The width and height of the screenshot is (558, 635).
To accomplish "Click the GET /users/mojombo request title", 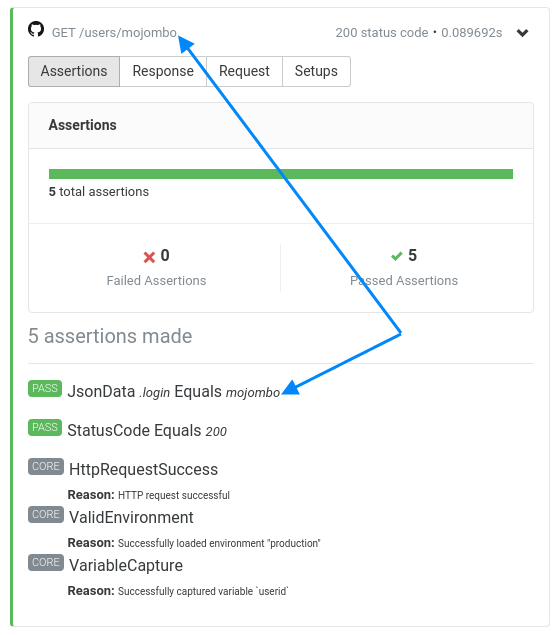I will (x=114, y=33).
